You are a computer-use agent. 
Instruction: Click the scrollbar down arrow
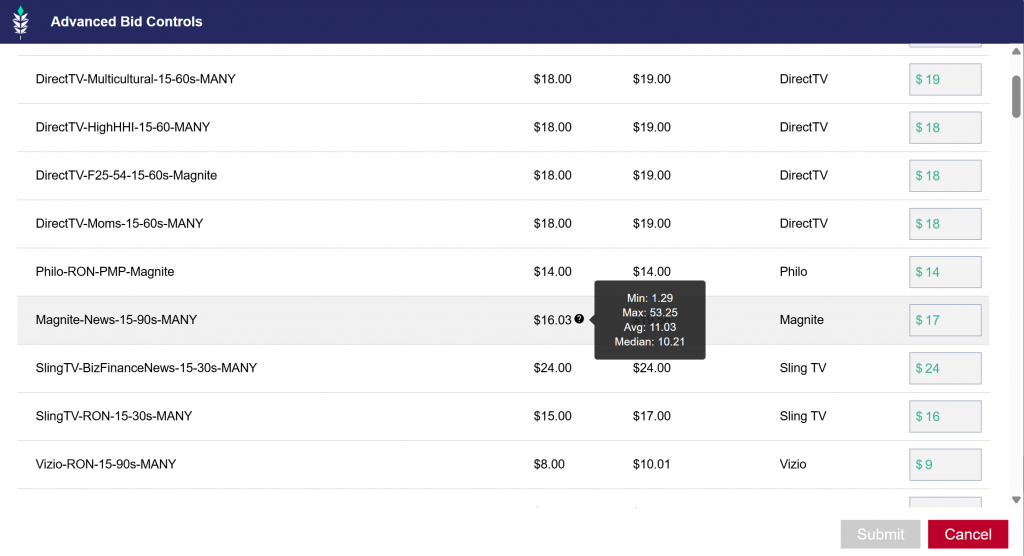[x=1016, y=499]
